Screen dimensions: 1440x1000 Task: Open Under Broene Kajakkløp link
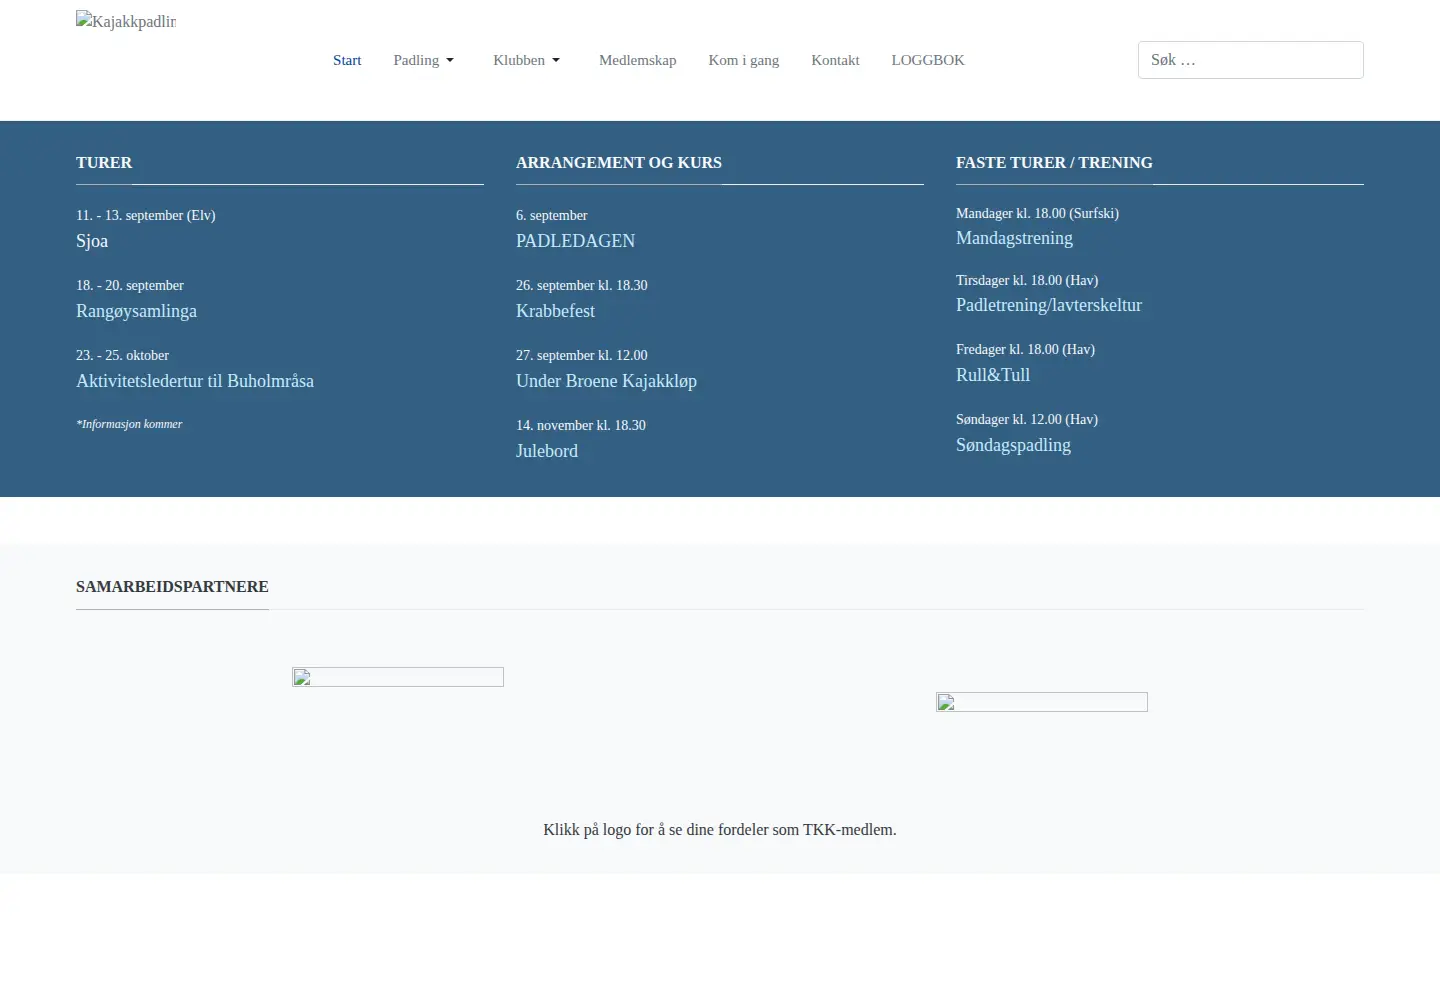(606, 381)
